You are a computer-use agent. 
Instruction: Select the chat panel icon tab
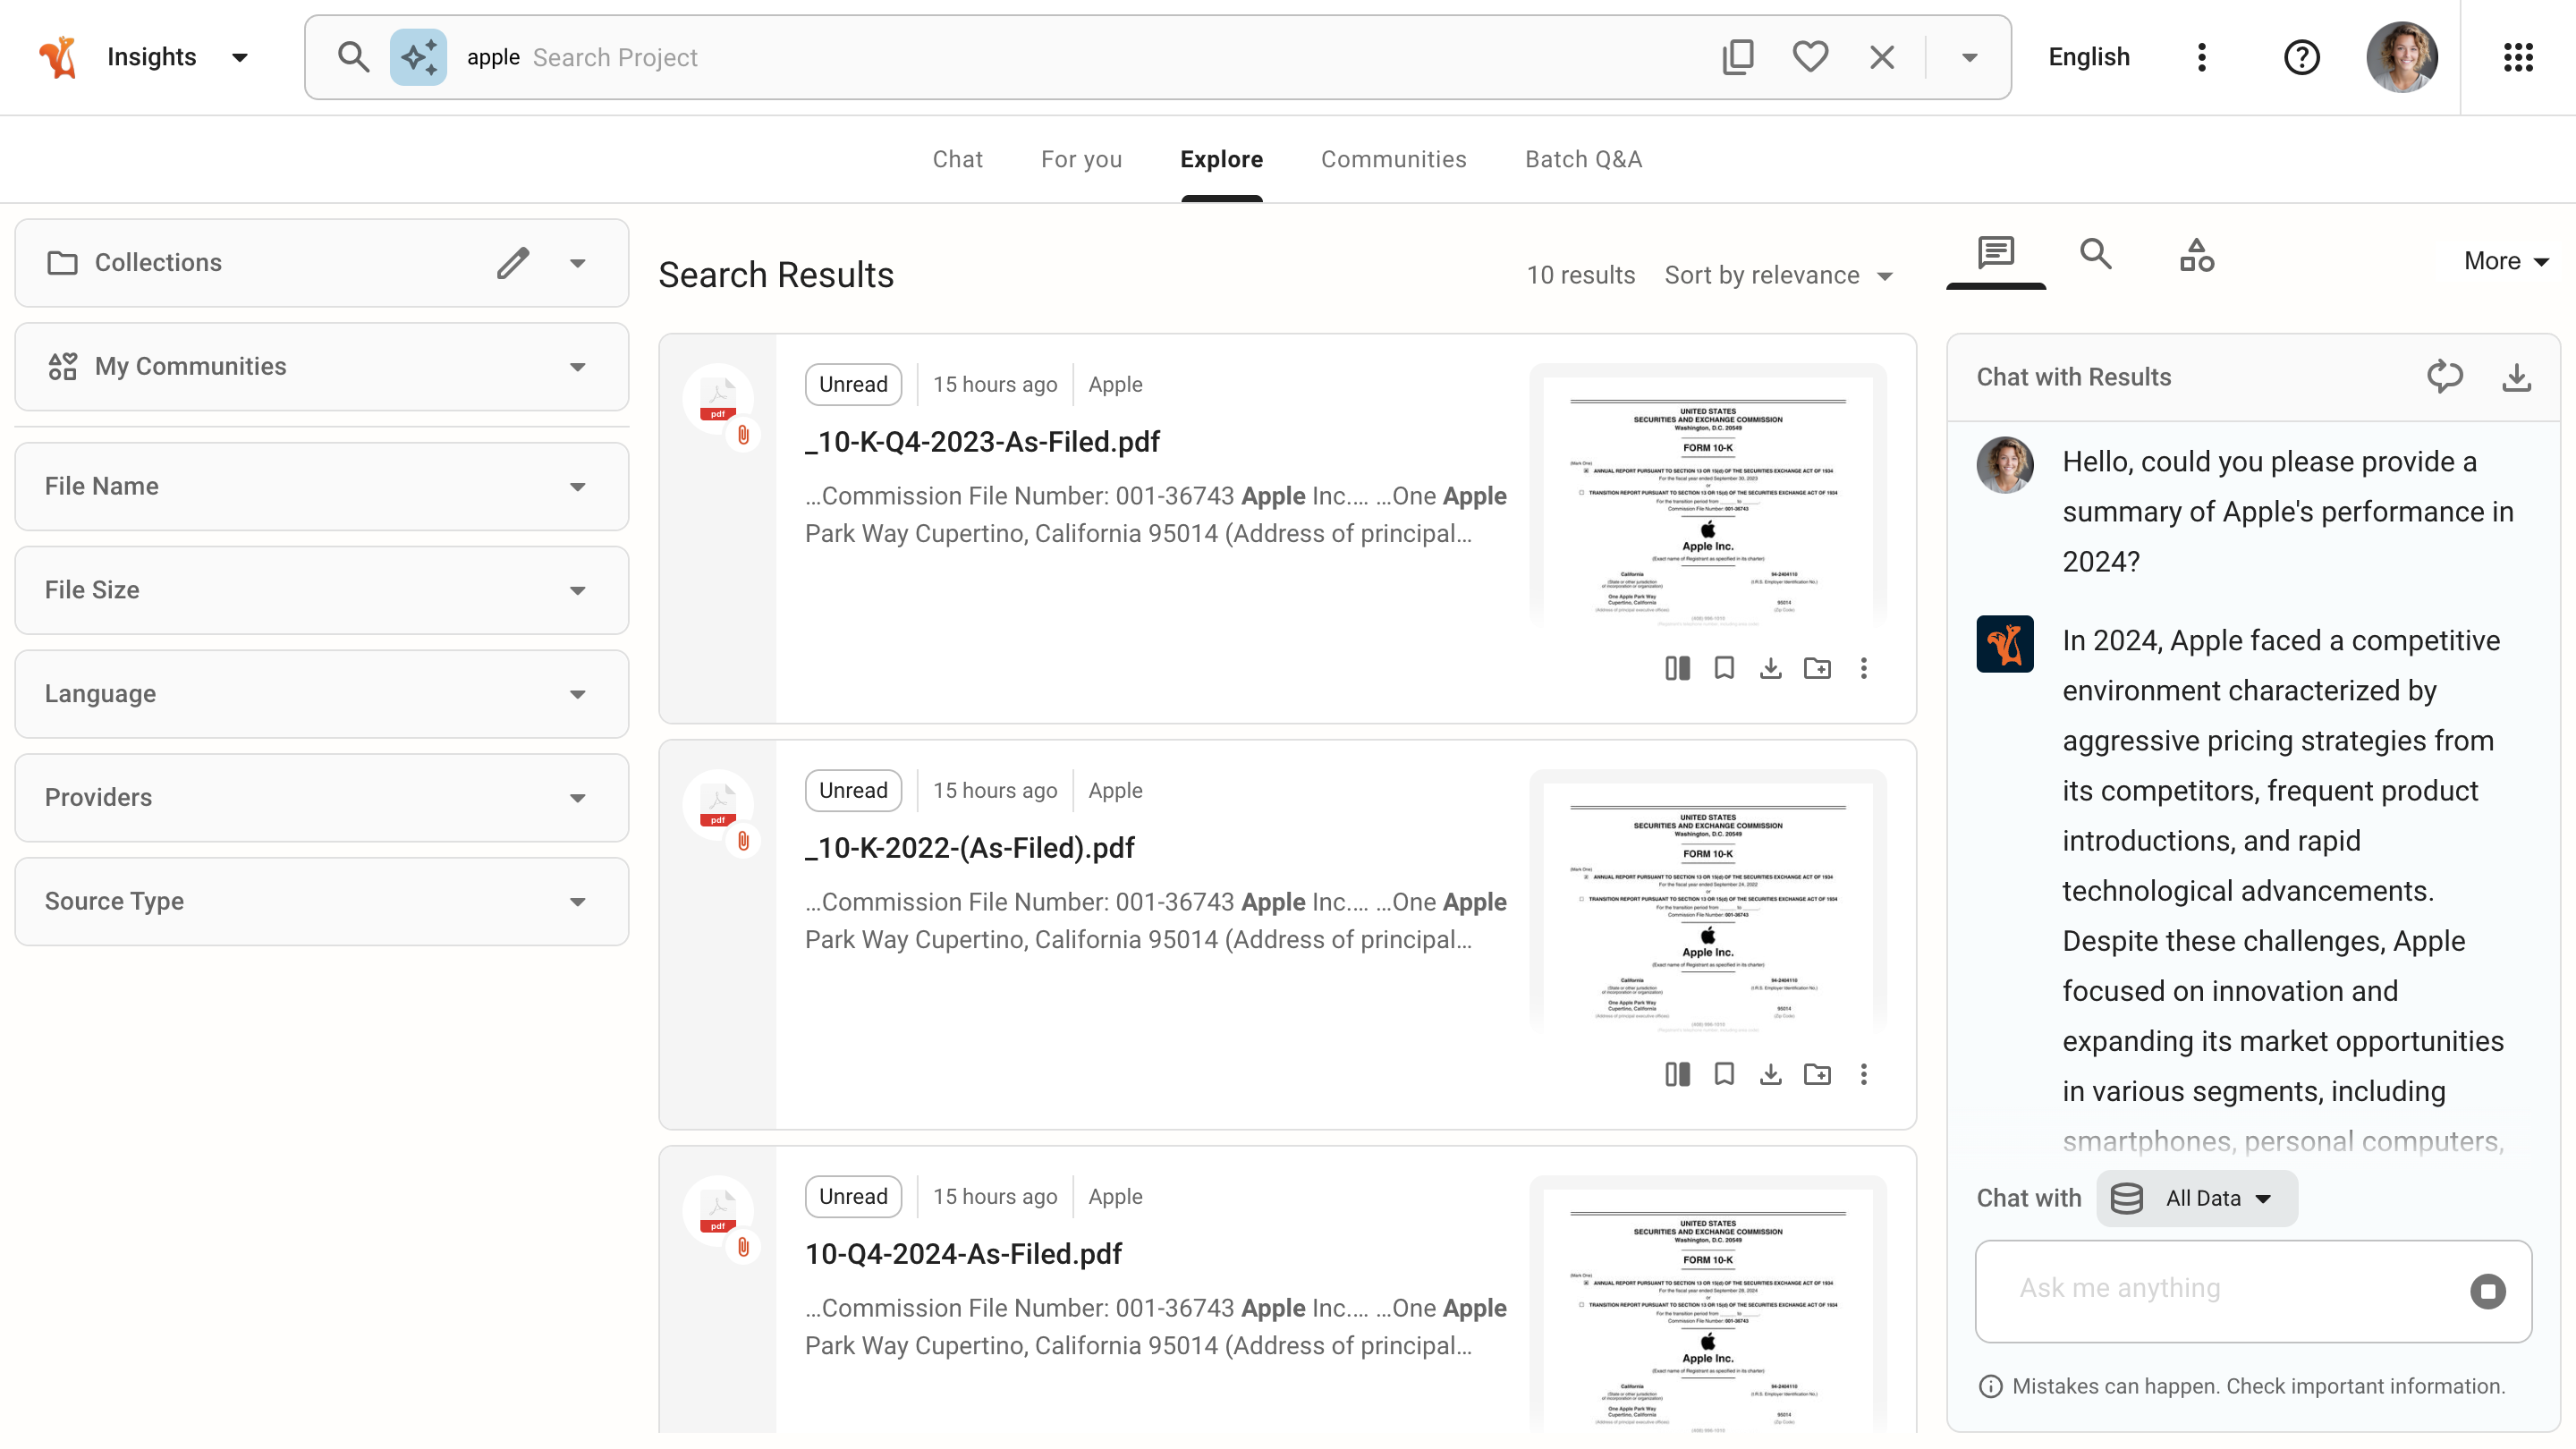point(1995,253)
